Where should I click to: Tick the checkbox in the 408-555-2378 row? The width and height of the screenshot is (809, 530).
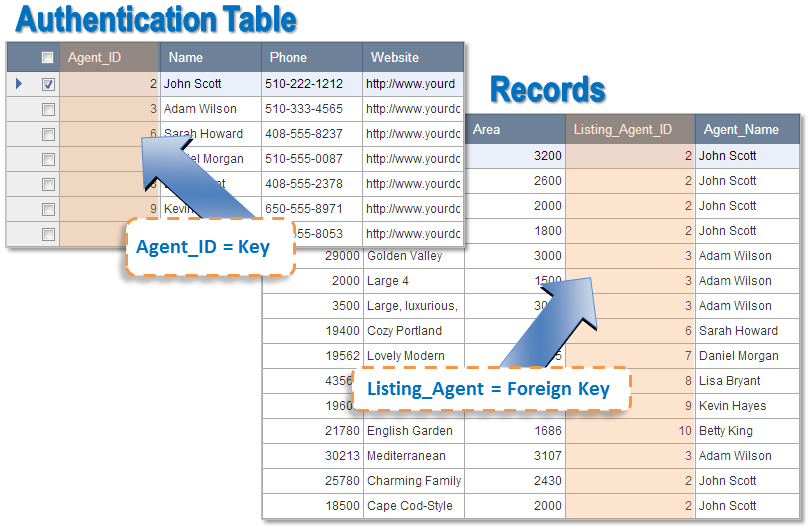48,184
